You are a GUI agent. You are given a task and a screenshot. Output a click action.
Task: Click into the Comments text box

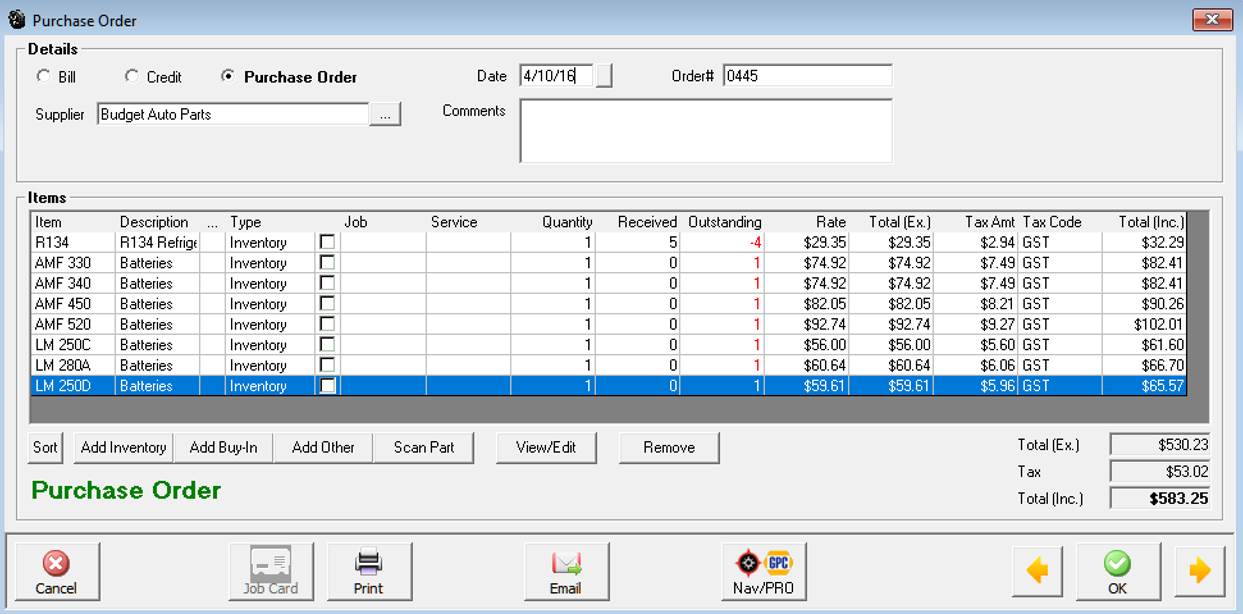tap(705, 130)
